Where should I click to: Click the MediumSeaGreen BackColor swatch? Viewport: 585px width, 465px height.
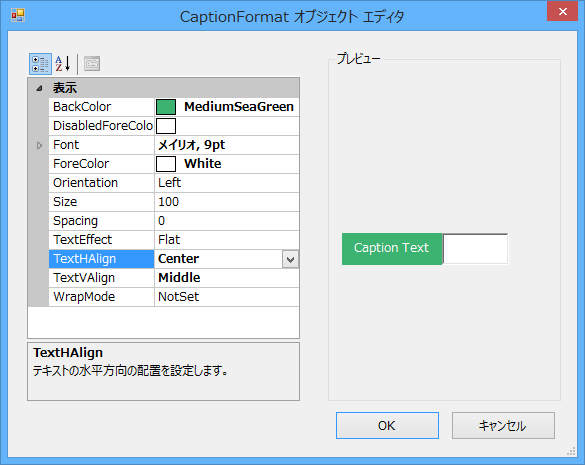(166, 107)
